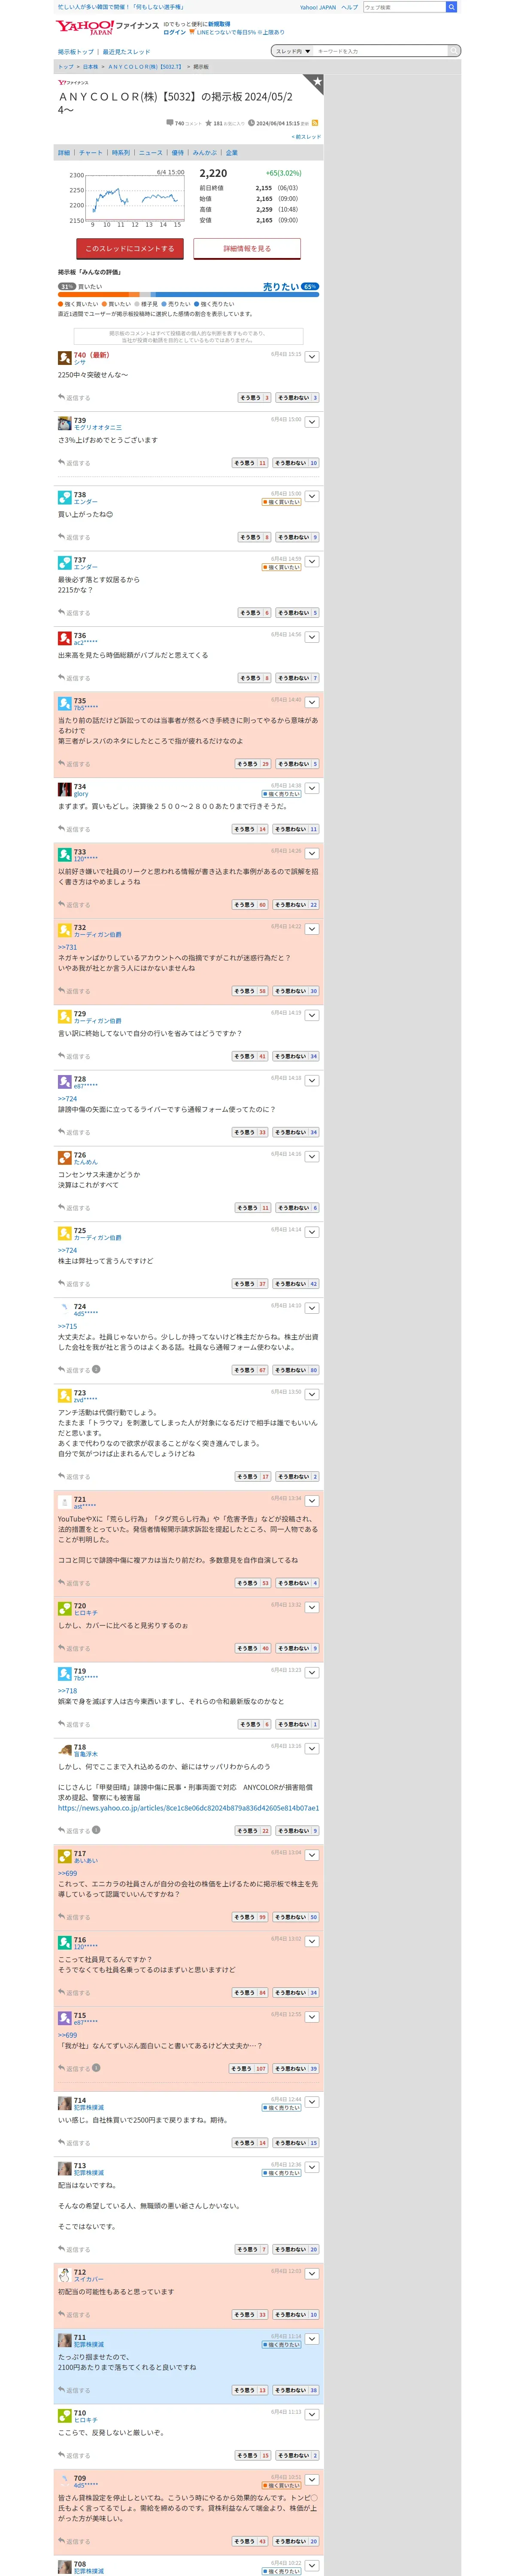The image size is (515, 2576).
Task: Click the avatar of post 726 たんめん
Action: tap(64, 1158)
